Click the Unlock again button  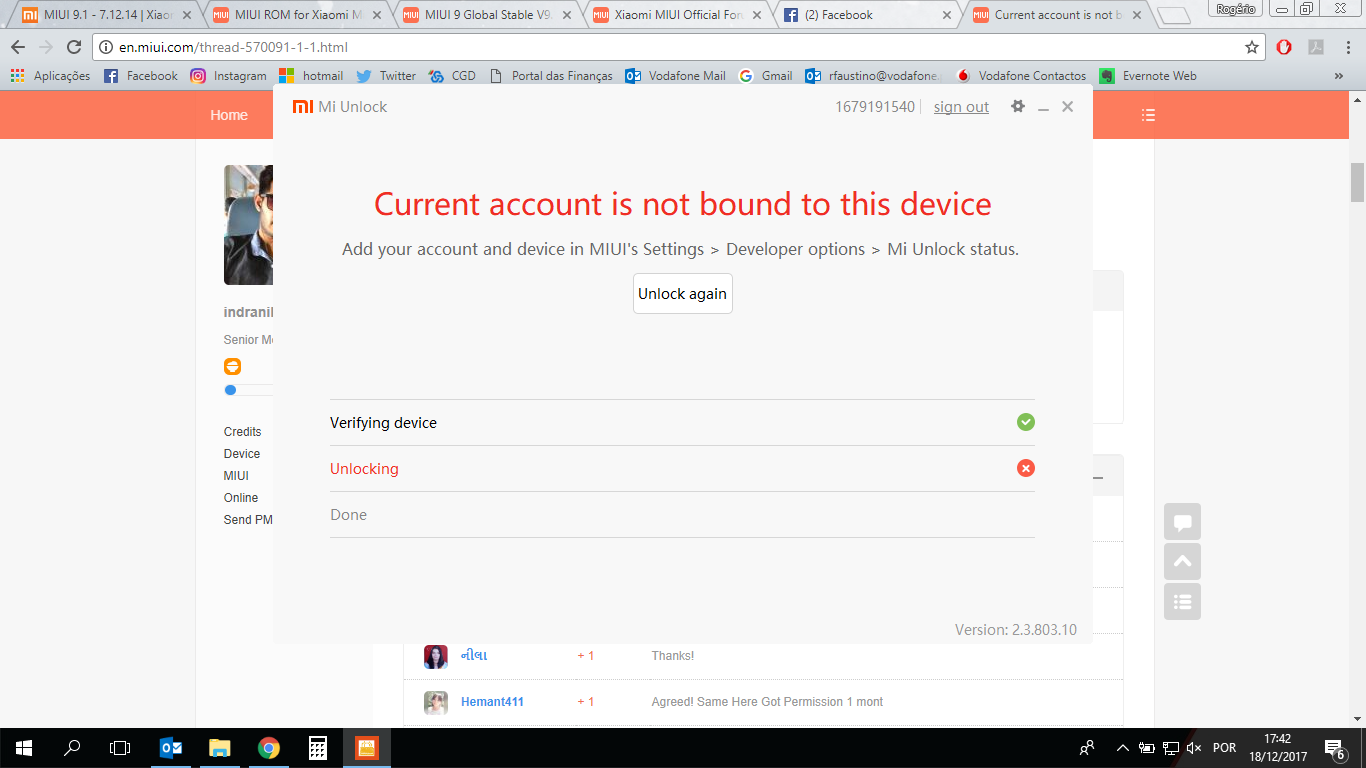point(683,294)
